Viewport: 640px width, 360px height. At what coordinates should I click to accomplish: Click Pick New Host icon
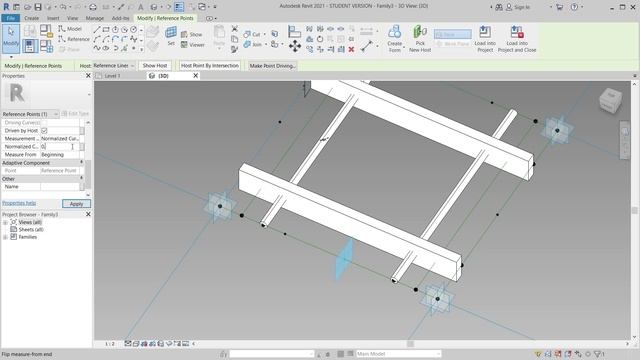coord(420,38)
